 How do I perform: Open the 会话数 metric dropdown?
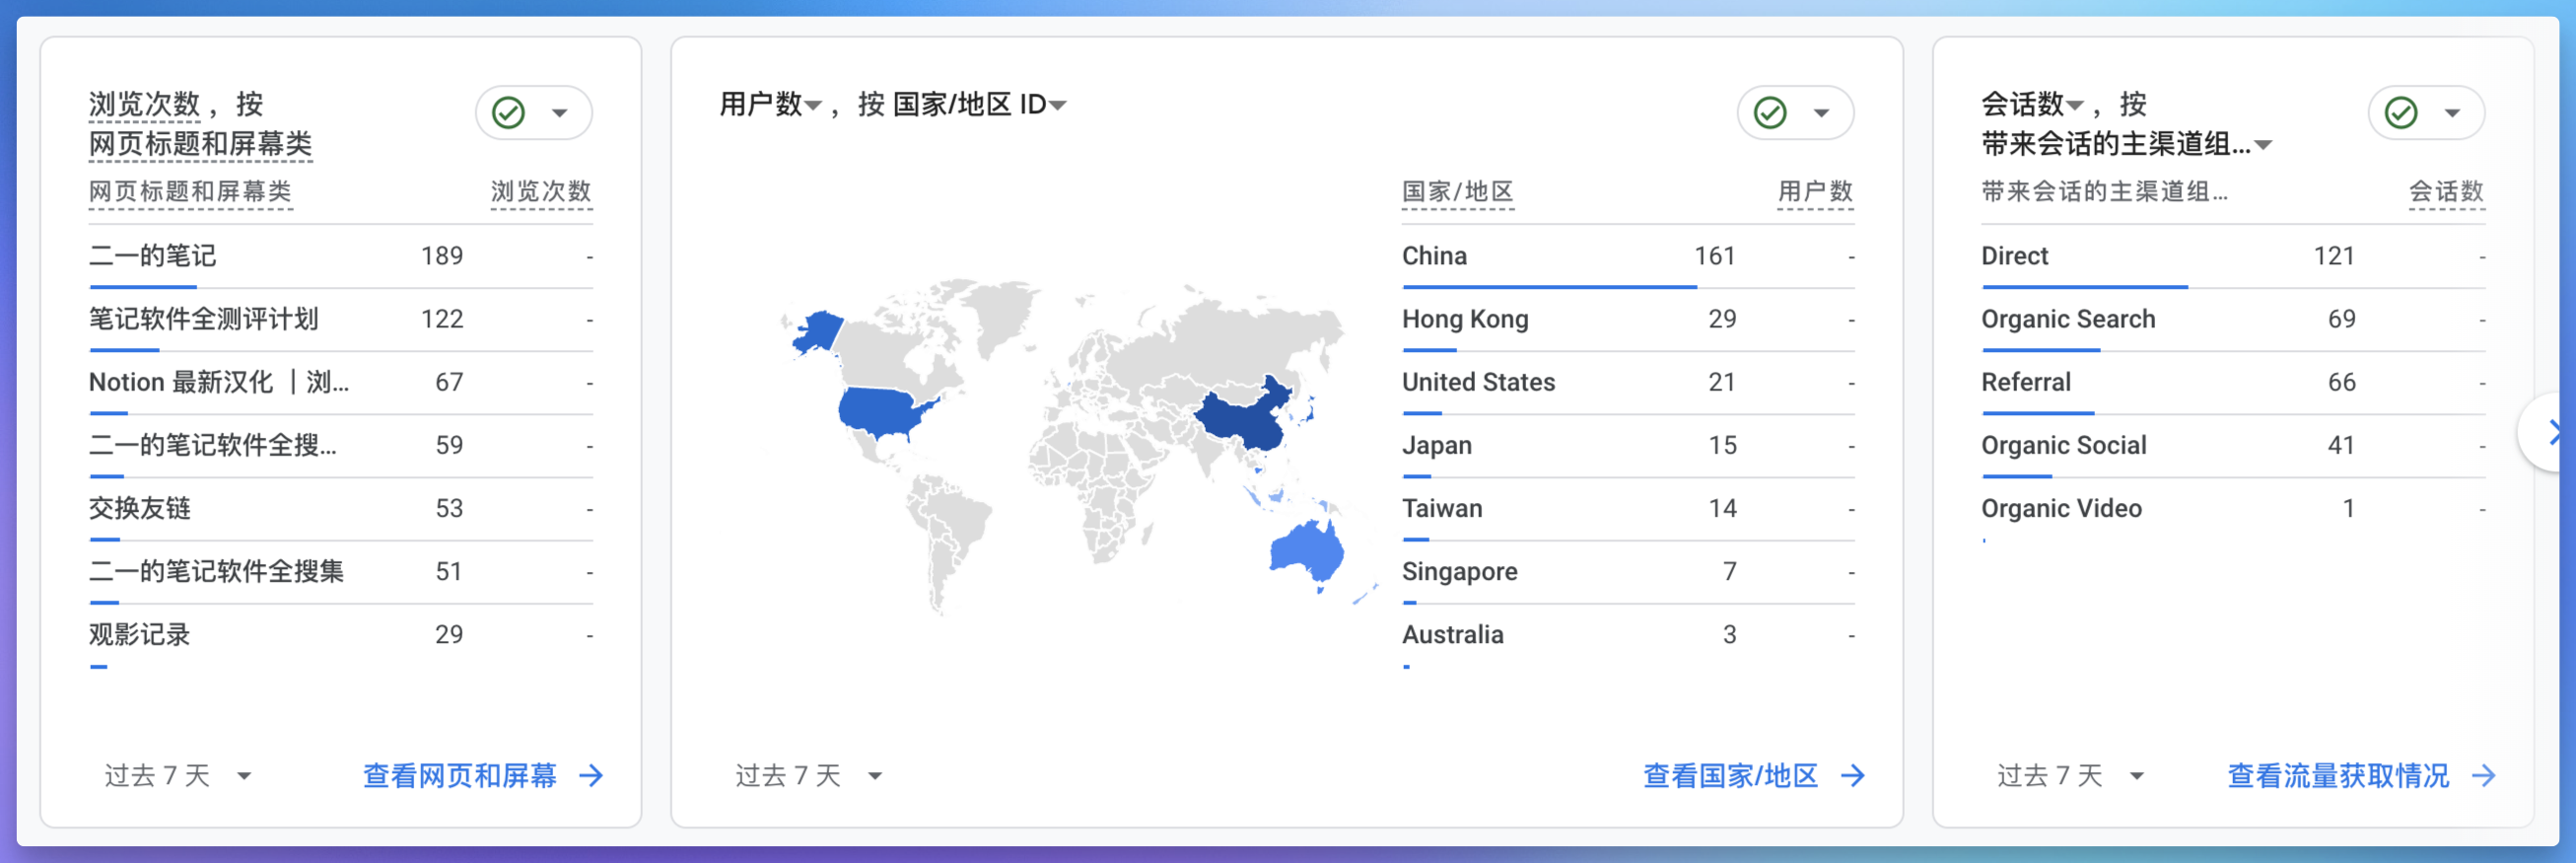pyautogui.click(x=2033, y=104)
